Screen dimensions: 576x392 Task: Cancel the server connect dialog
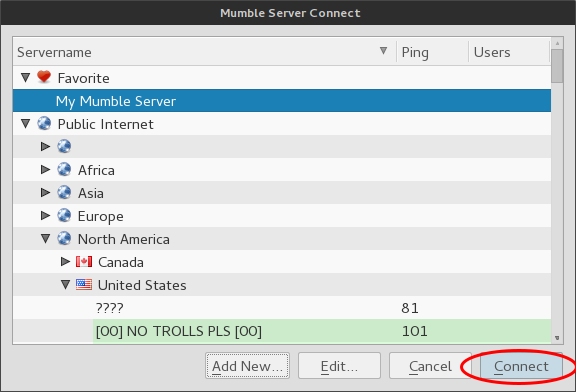point(430,366)
